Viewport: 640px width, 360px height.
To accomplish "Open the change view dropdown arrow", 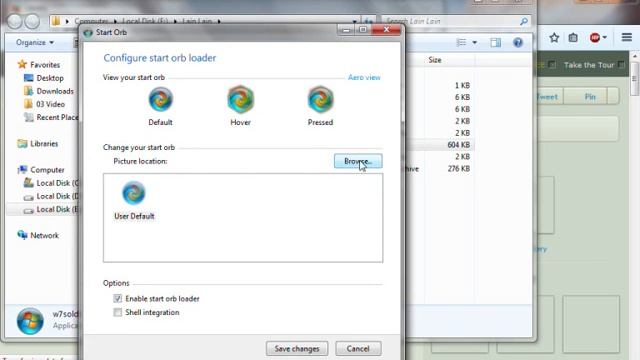I will [475, 42].
